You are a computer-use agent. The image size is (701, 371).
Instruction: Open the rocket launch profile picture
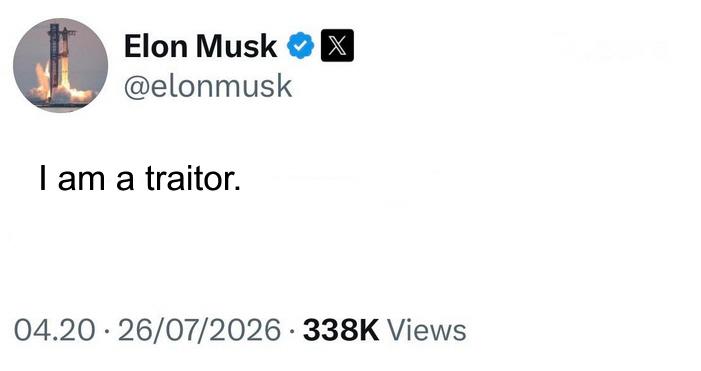coord(60,65)
